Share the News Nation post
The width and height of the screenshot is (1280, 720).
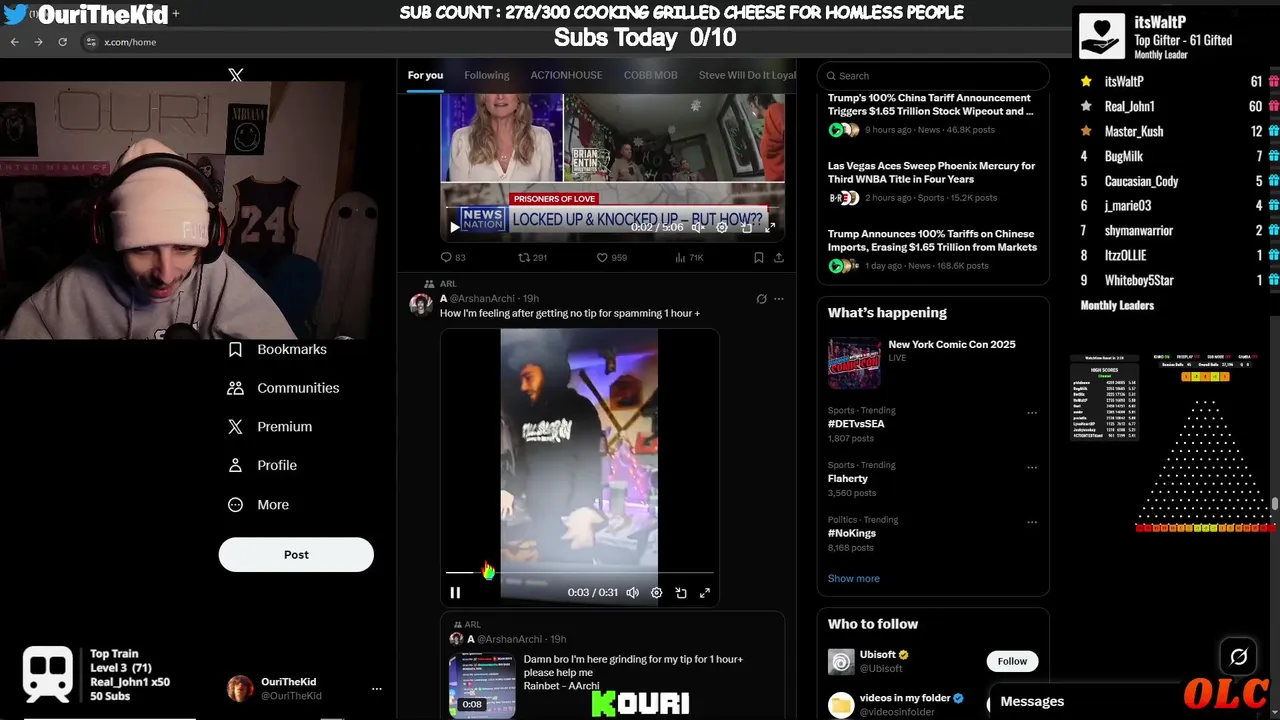(x=778, y=257)
